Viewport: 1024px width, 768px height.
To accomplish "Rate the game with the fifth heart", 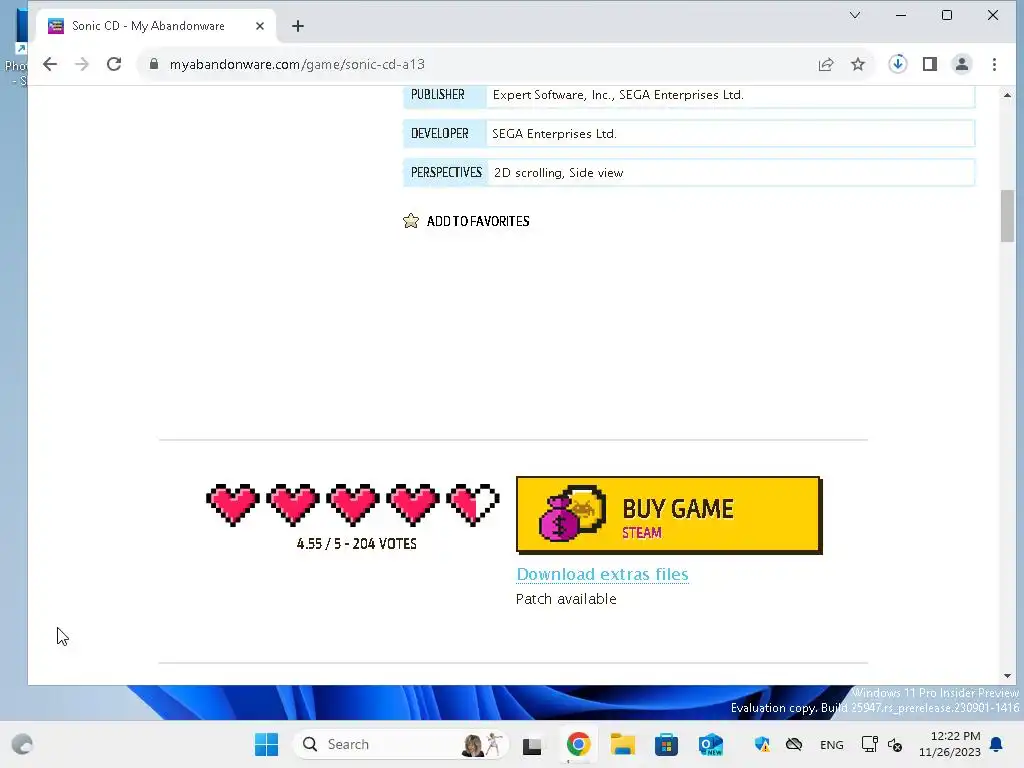I will [x=473, y=505].
